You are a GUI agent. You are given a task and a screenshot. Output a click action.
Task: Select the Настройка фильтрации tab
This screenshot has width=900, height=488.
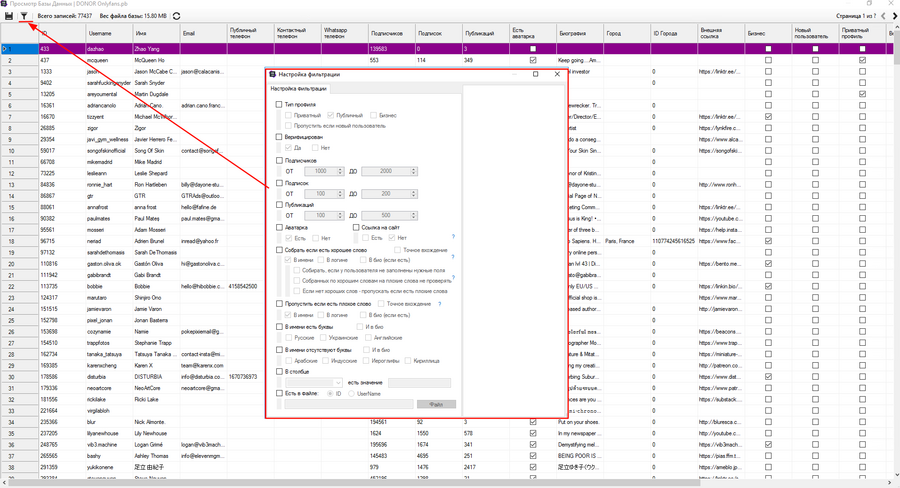pos(298,89)
